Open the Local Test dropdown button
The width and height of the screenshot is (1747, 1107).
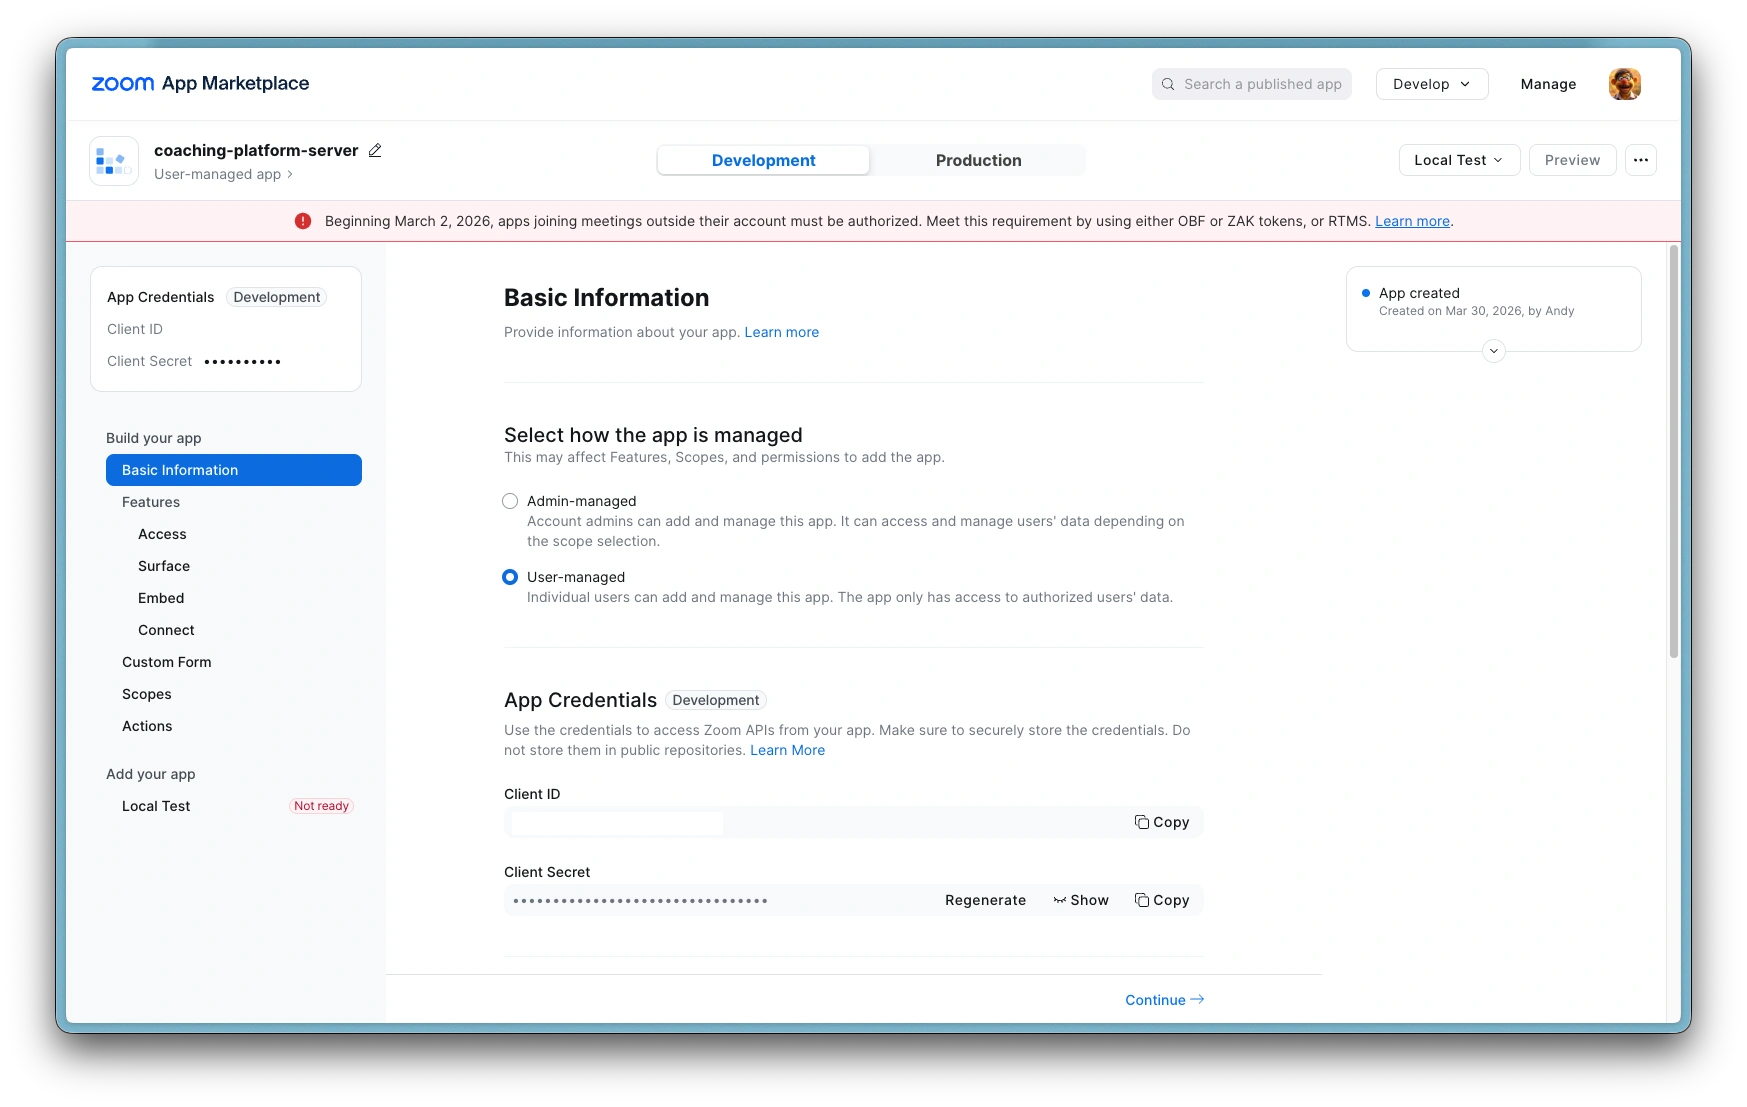[1458, 160]
